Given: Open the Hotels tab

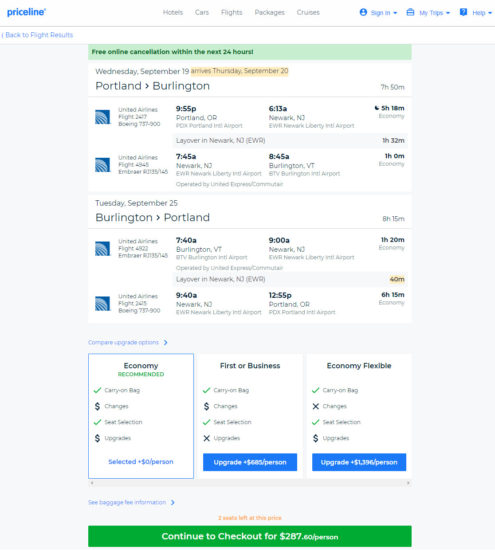Looking at the screenshot, I should coord(173,12).
